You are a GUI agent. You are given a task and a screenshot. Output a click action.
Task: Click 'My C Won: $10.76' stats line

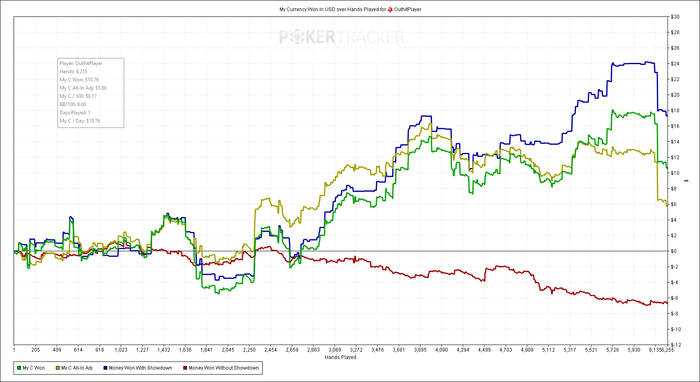tap(79, 79)
